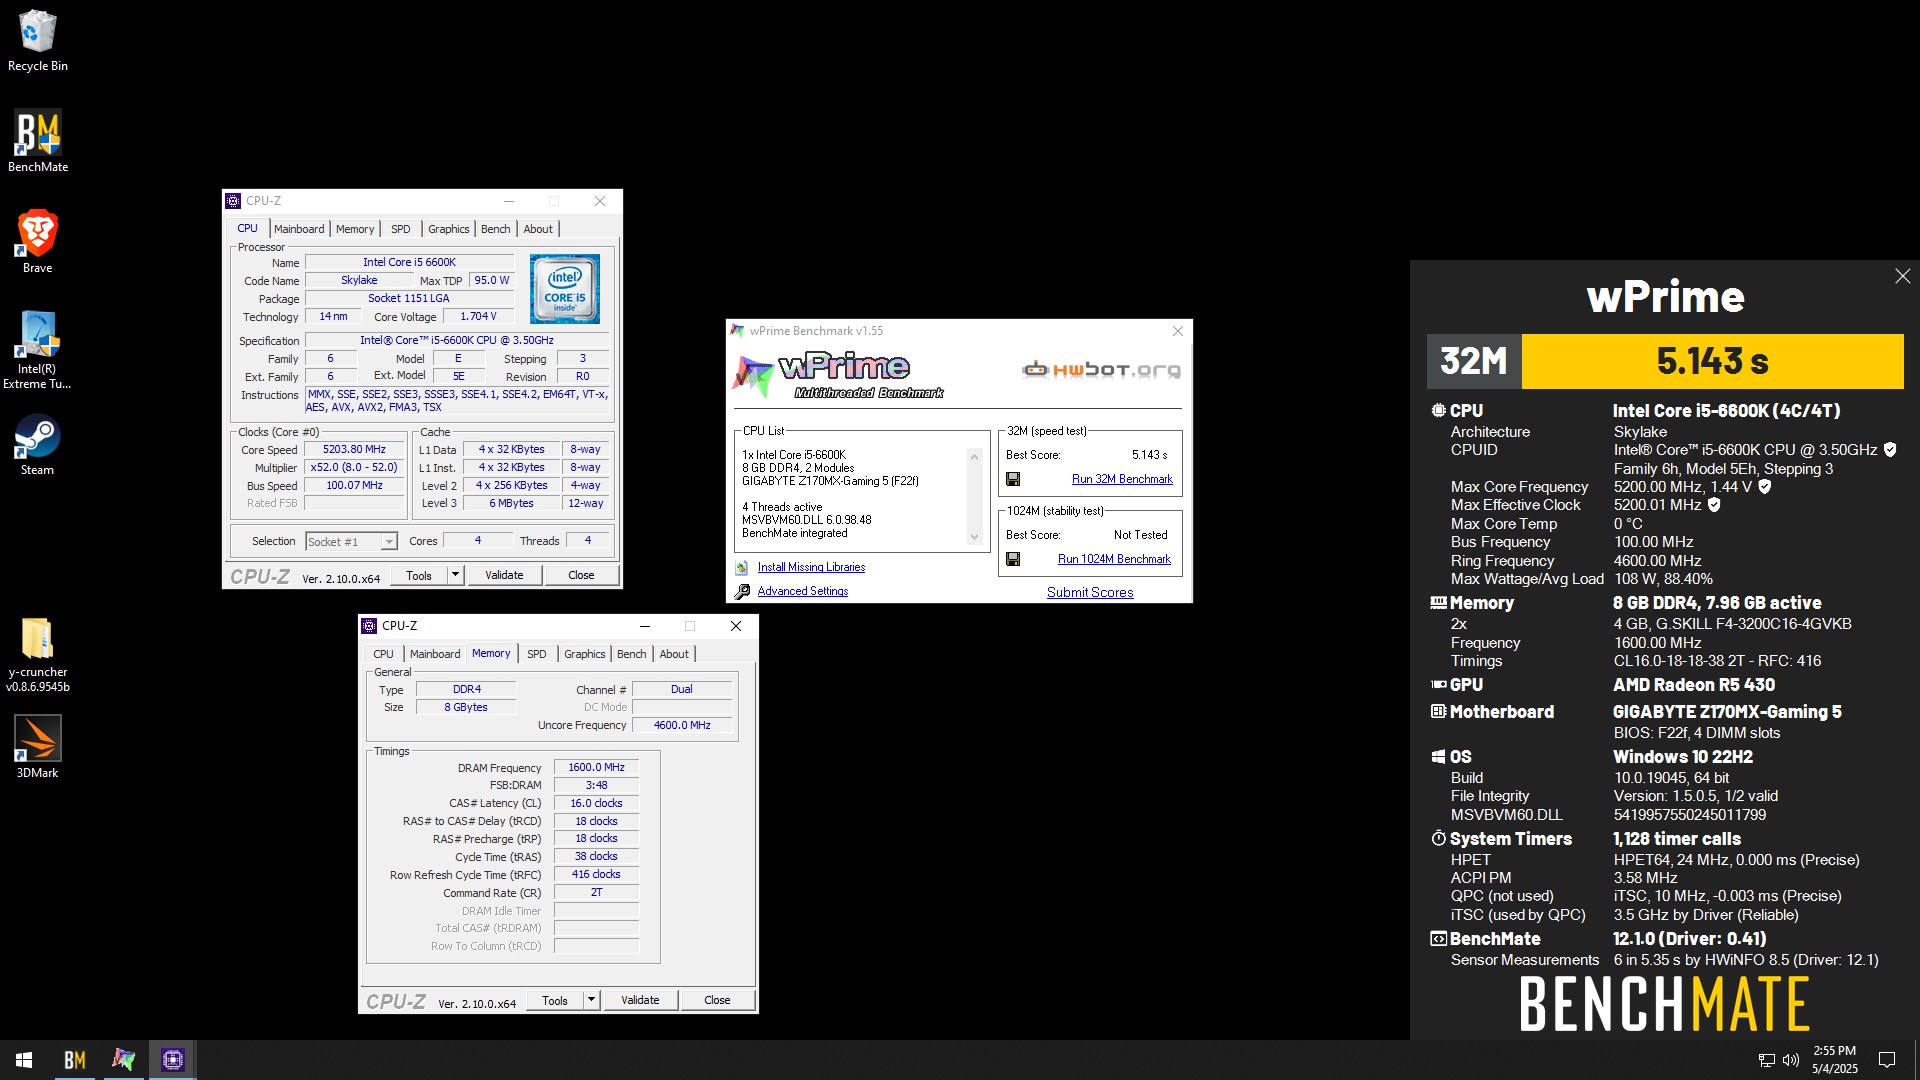Image resolution: width=1920 pixels, height=1080 pixels.
Task: Open Advanced Settings link in wPrime
Action: (802, 591)
